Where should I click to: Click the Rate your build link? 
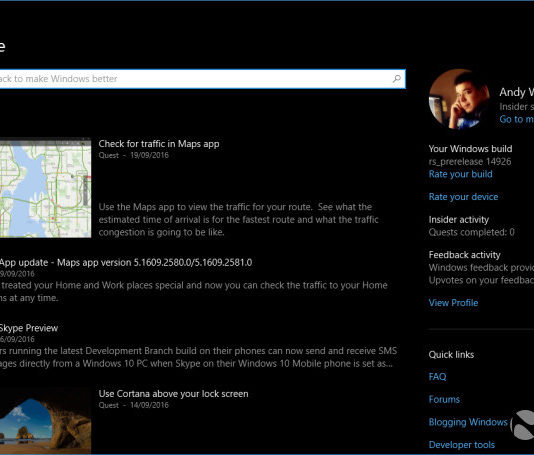tap(460, 174)
